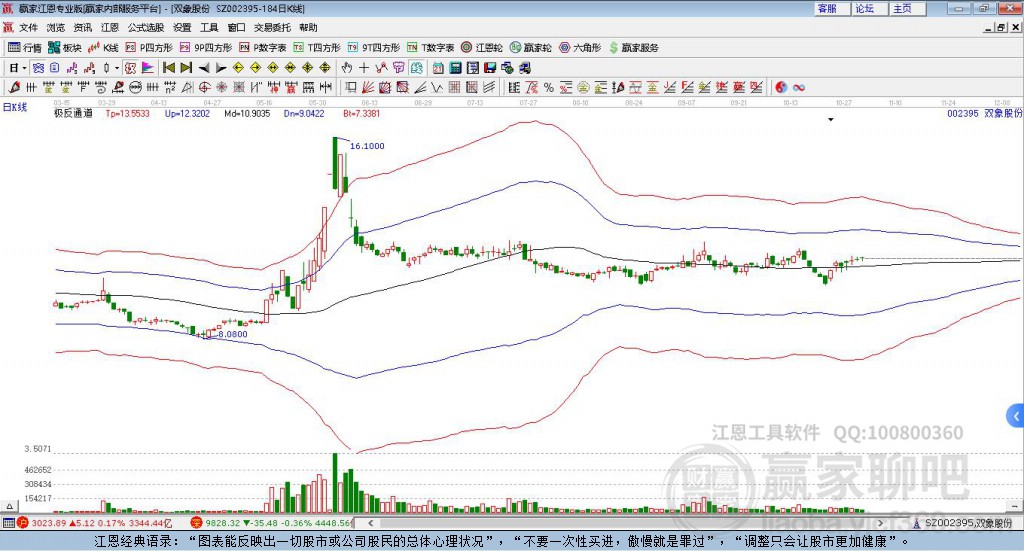1024x551 pixels.
Task: Click the grid icon at status bar left
Action: point(8,523)
